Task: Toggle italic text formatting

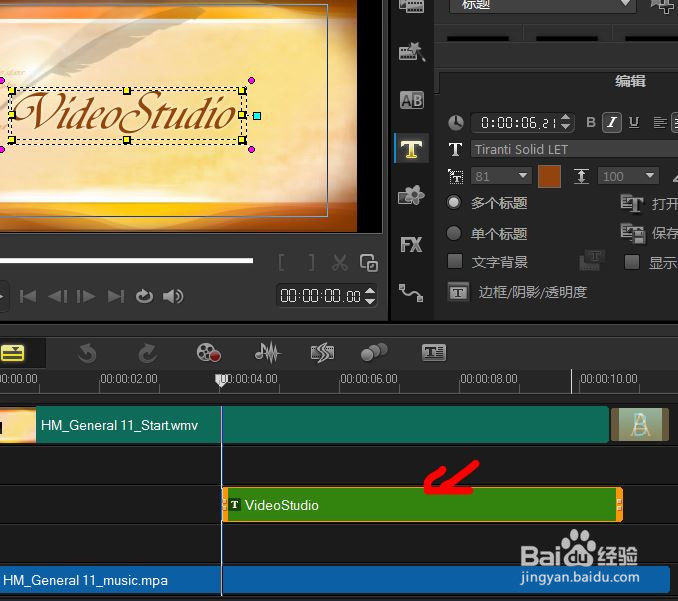Action: tap(612, 122)
